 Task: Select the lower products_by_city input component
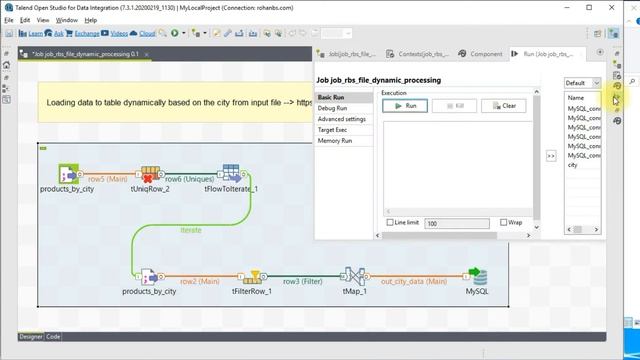pos(149,277)
